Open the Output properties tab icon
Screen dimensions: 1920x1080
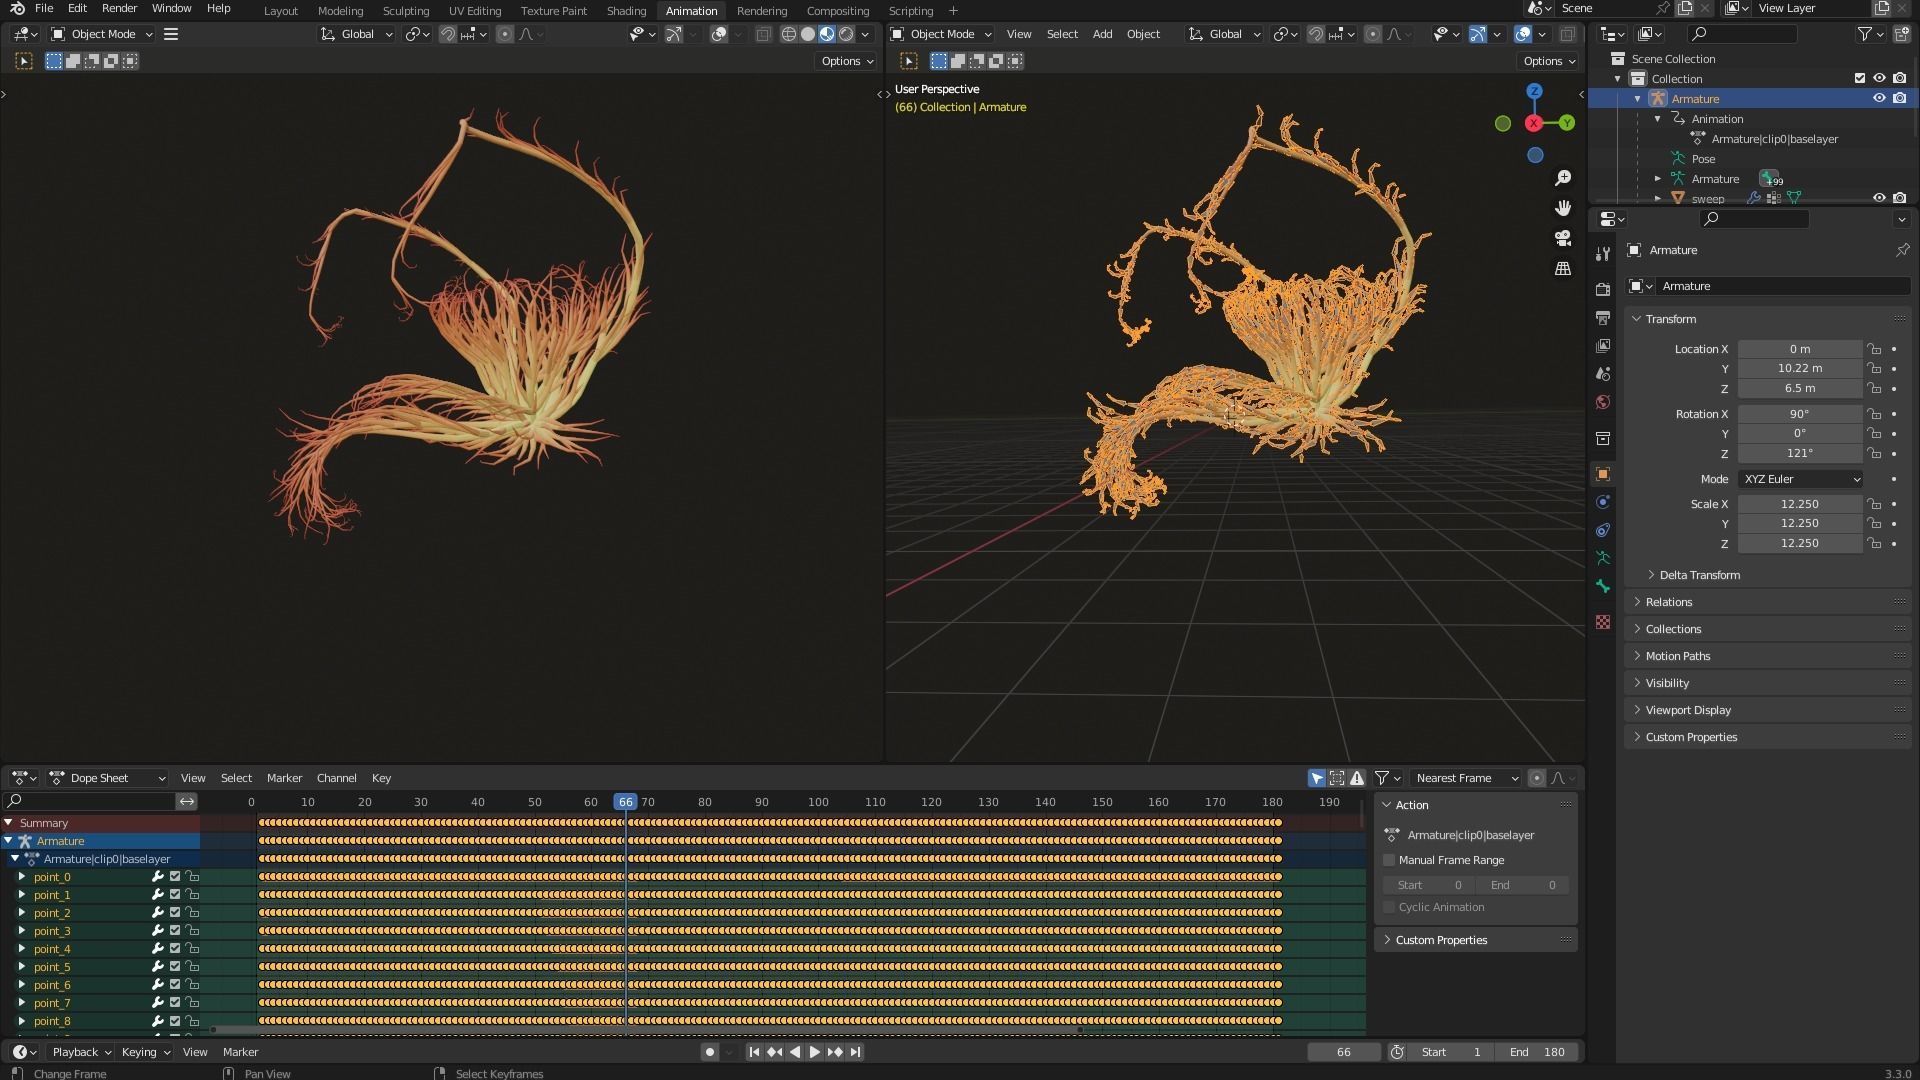[x=1603, y=318]
